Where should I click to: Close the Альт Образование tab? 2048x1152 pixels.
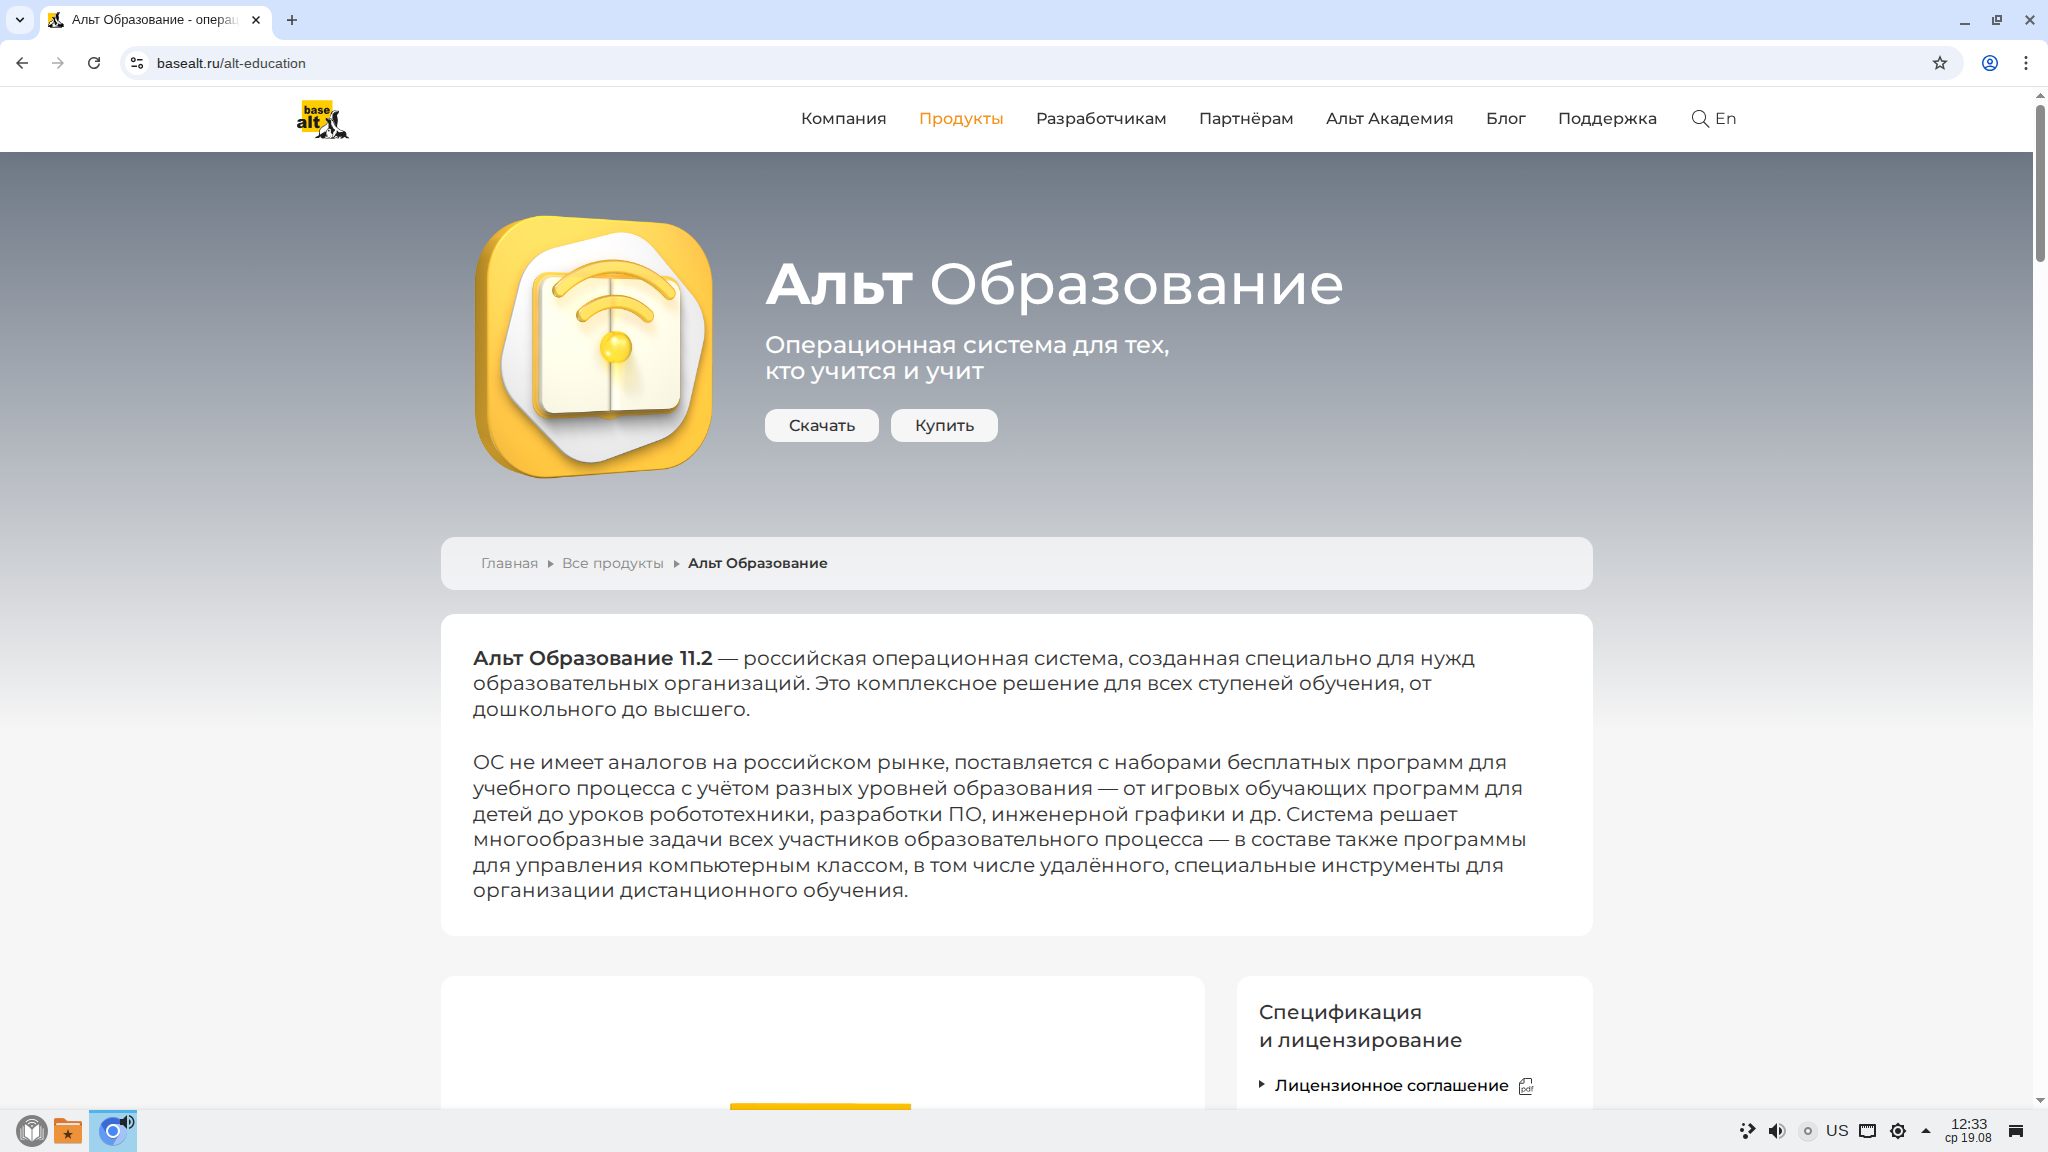click(256, 20)
